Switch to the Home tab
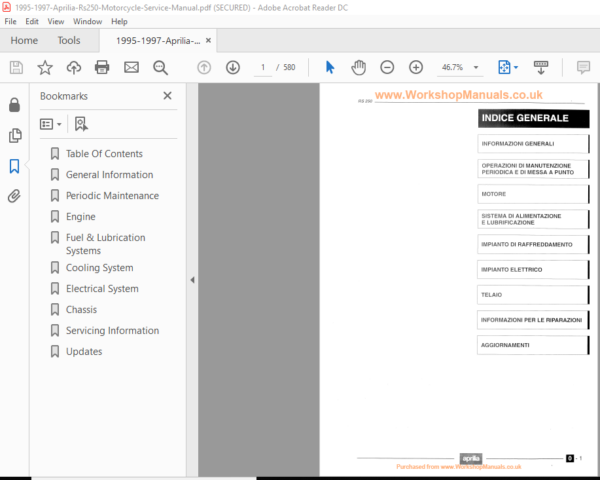Screen dimensions: 600x480 point(24,40)
